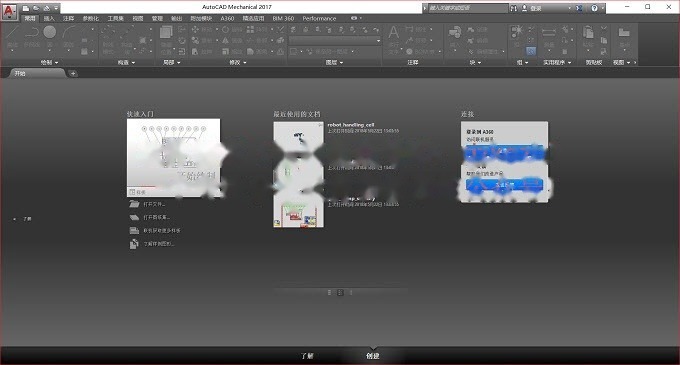Click the New file icon in quick access toolbar
Image resolution: width=680 pixels, height=365 pixels.
pos(26,8)
